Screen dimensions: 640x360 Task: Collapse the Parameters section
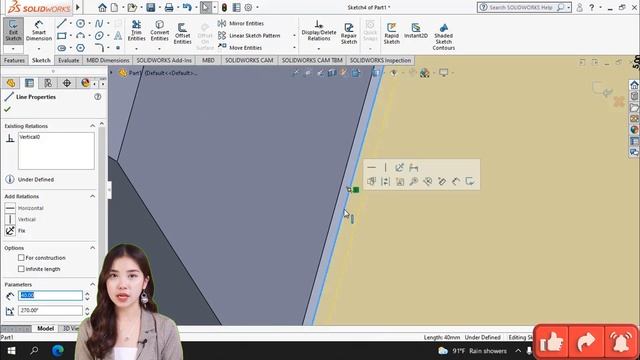coord(92,284)
